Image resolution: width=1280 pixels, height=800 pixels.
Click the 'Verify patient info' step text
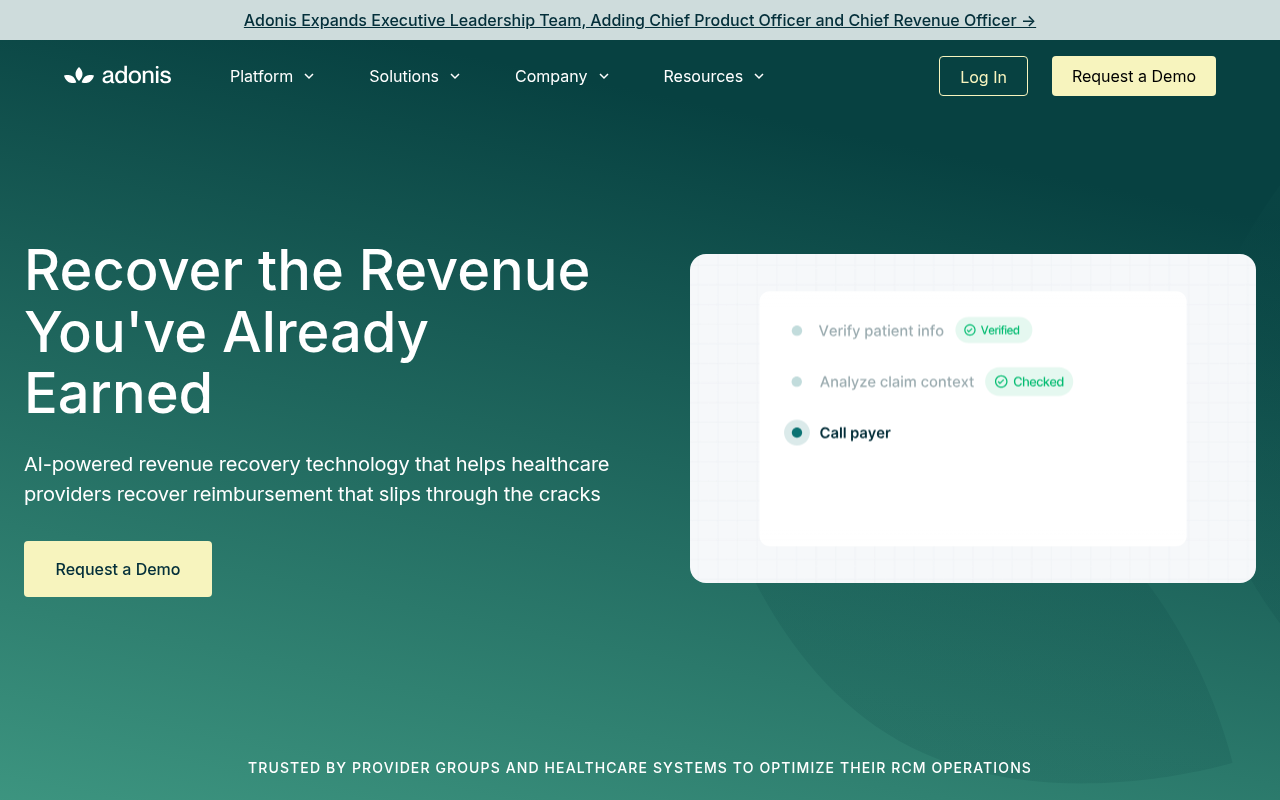(x=881, y=330)
